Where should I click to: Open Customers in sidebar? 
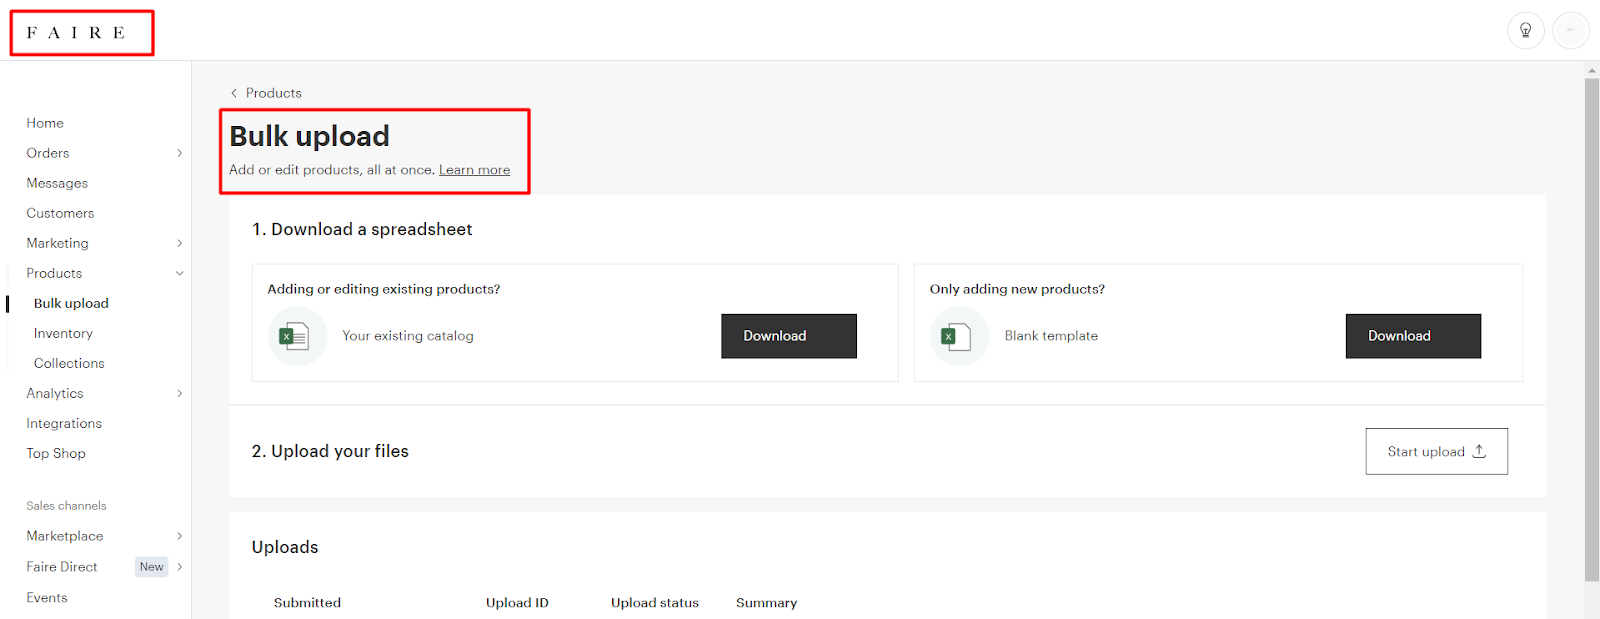click(60, 213)
